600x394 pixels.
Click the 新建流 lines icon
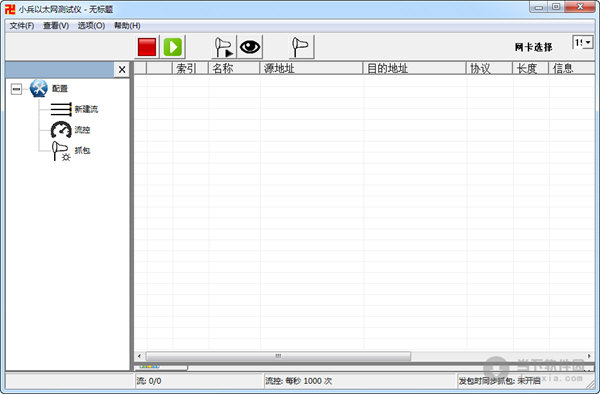click(61, 109)
